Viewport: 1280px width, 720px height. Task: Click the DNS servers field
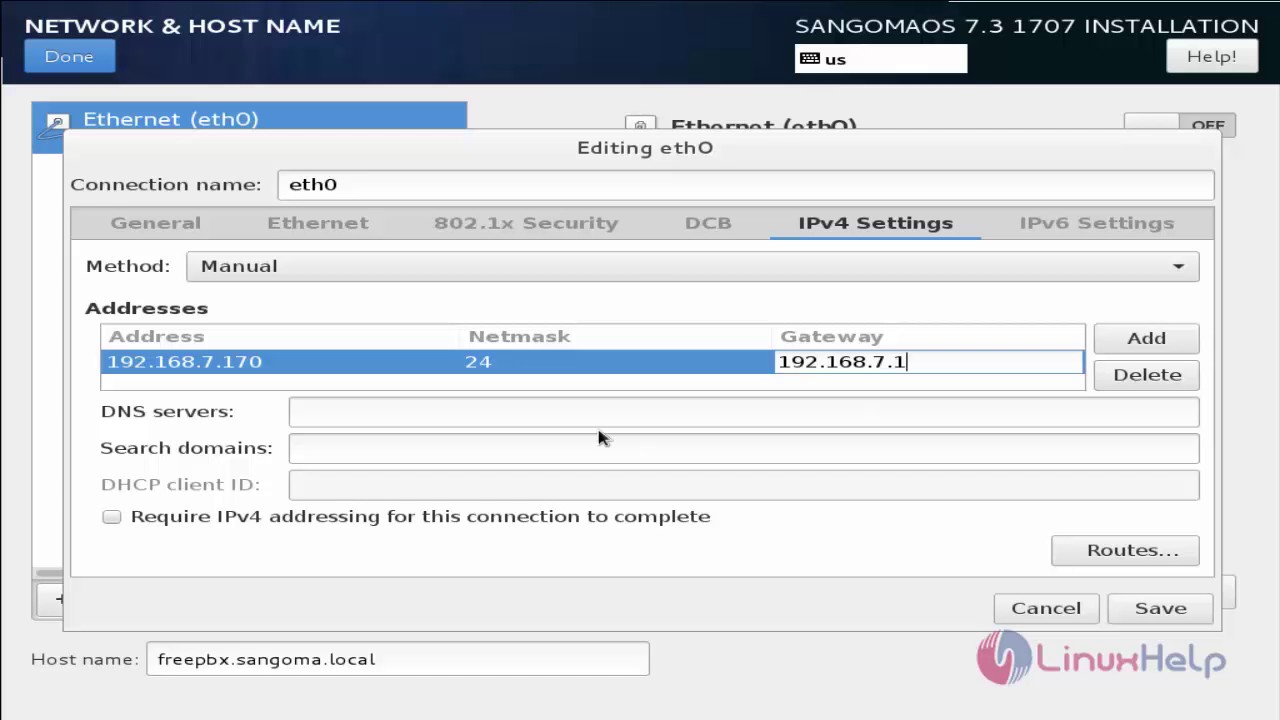pyautogui.click(x=743, y=412)
